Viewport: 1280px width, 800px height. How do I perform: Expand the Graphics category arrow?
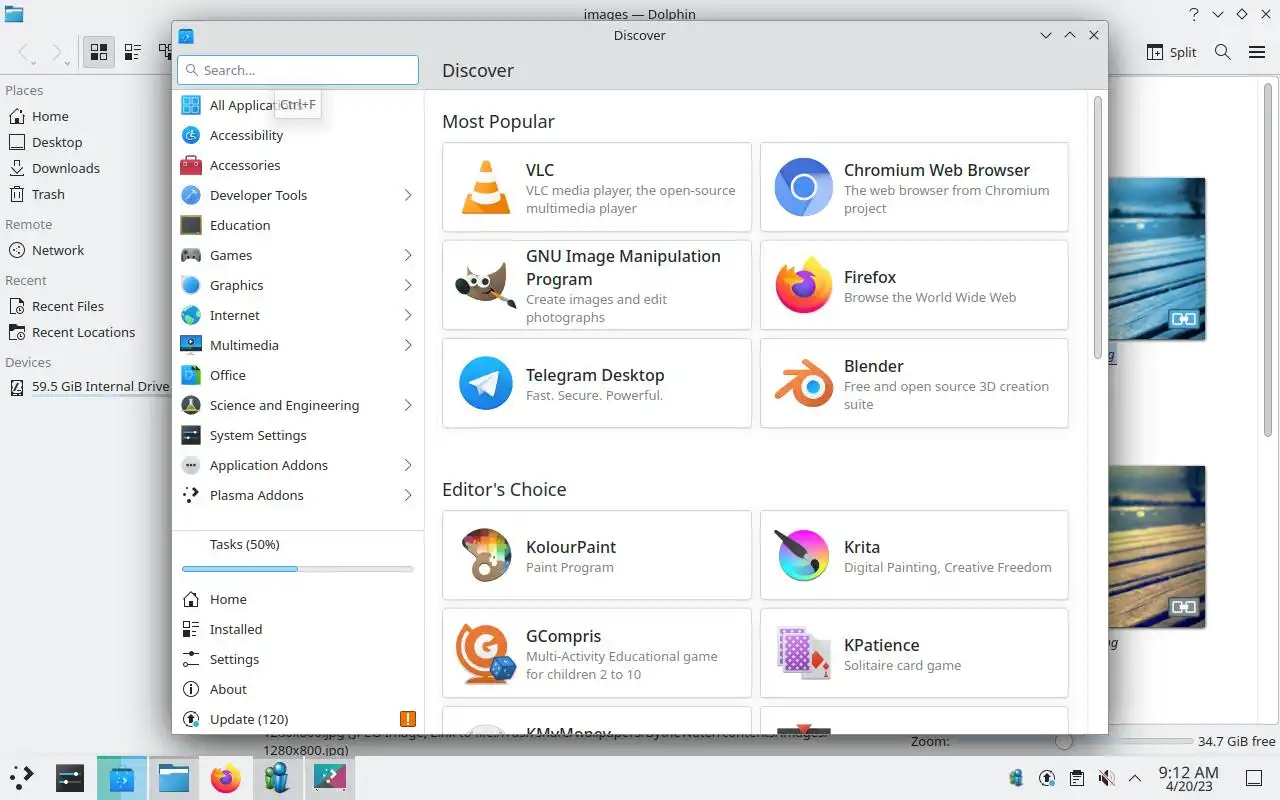coord(408,285)
